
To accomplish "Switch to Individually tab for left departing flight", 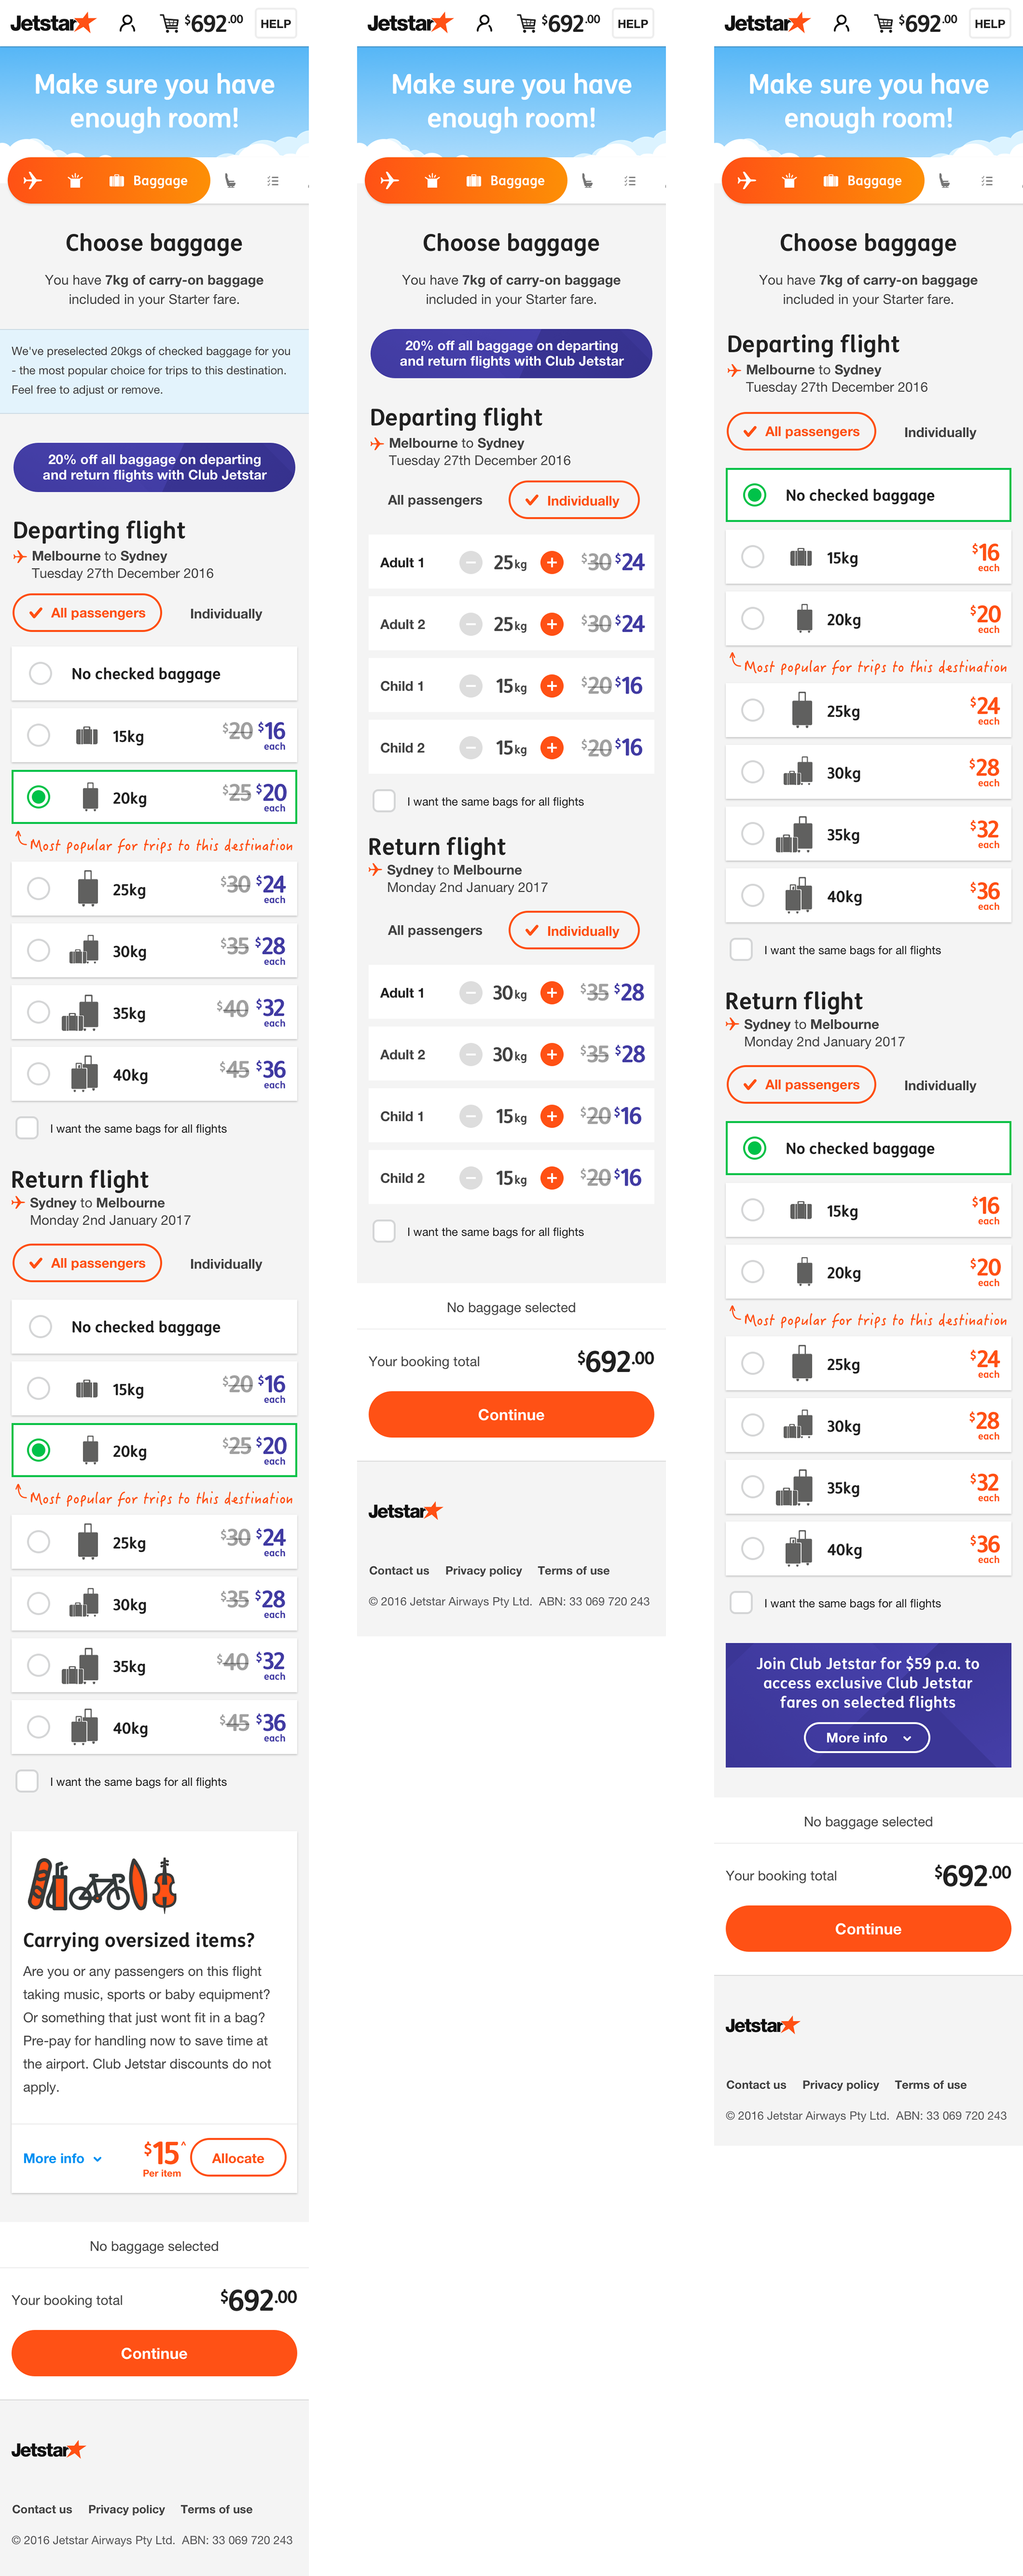I will [226, 613].
